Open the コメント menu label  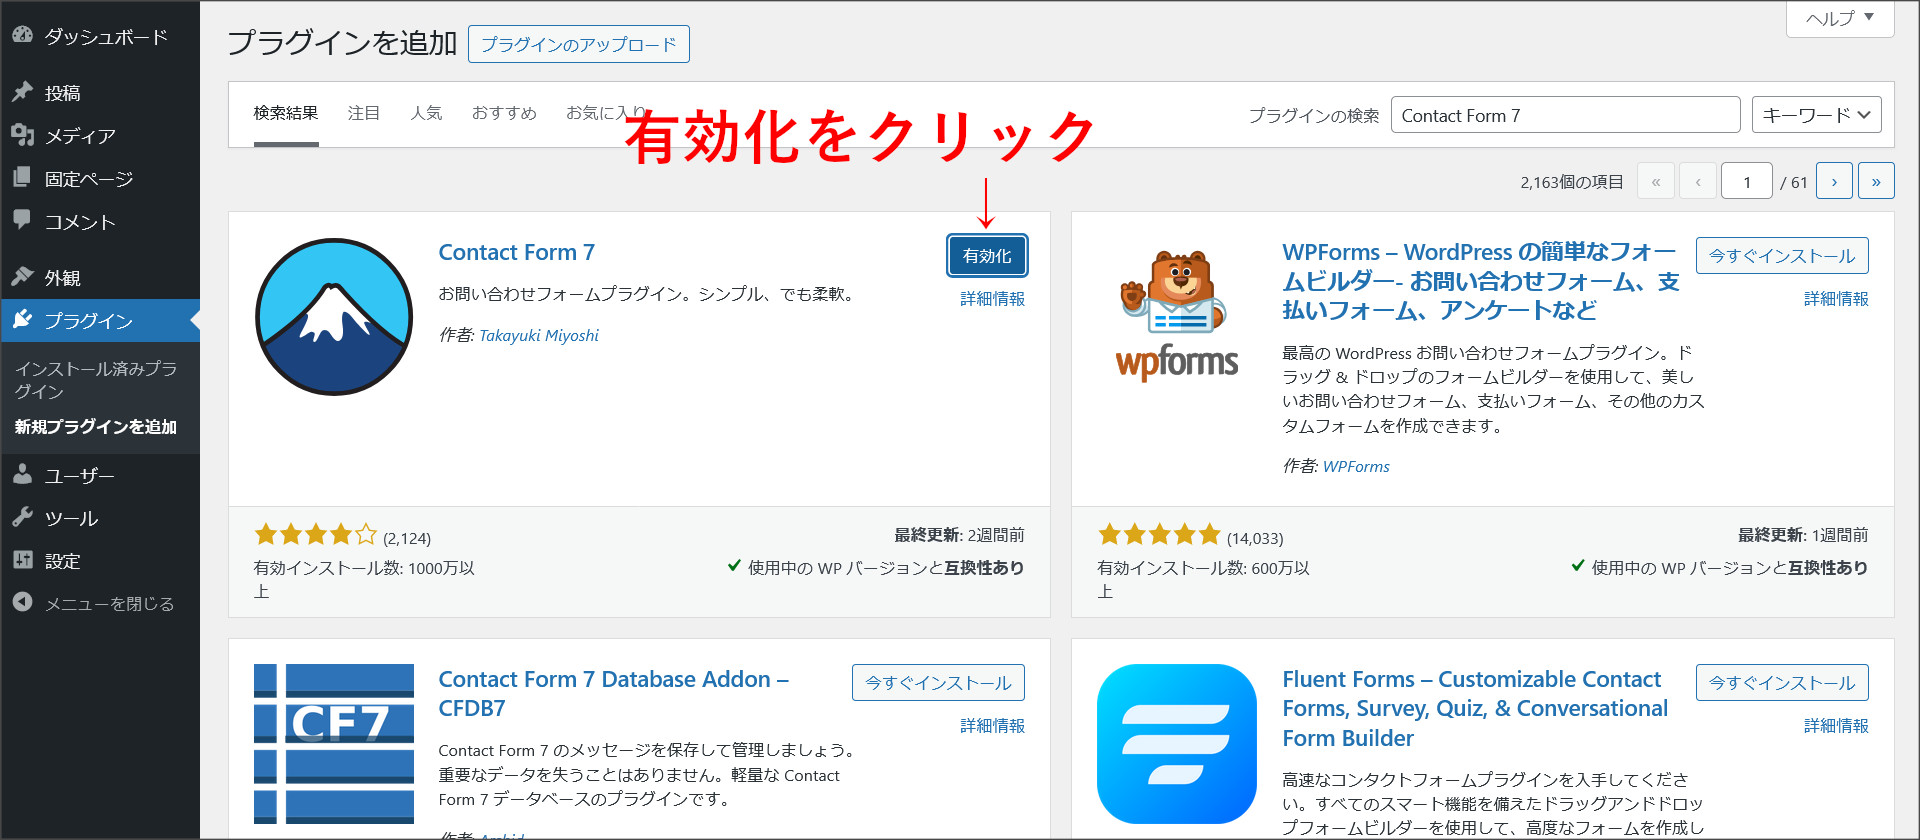click(x=81, y=221)
